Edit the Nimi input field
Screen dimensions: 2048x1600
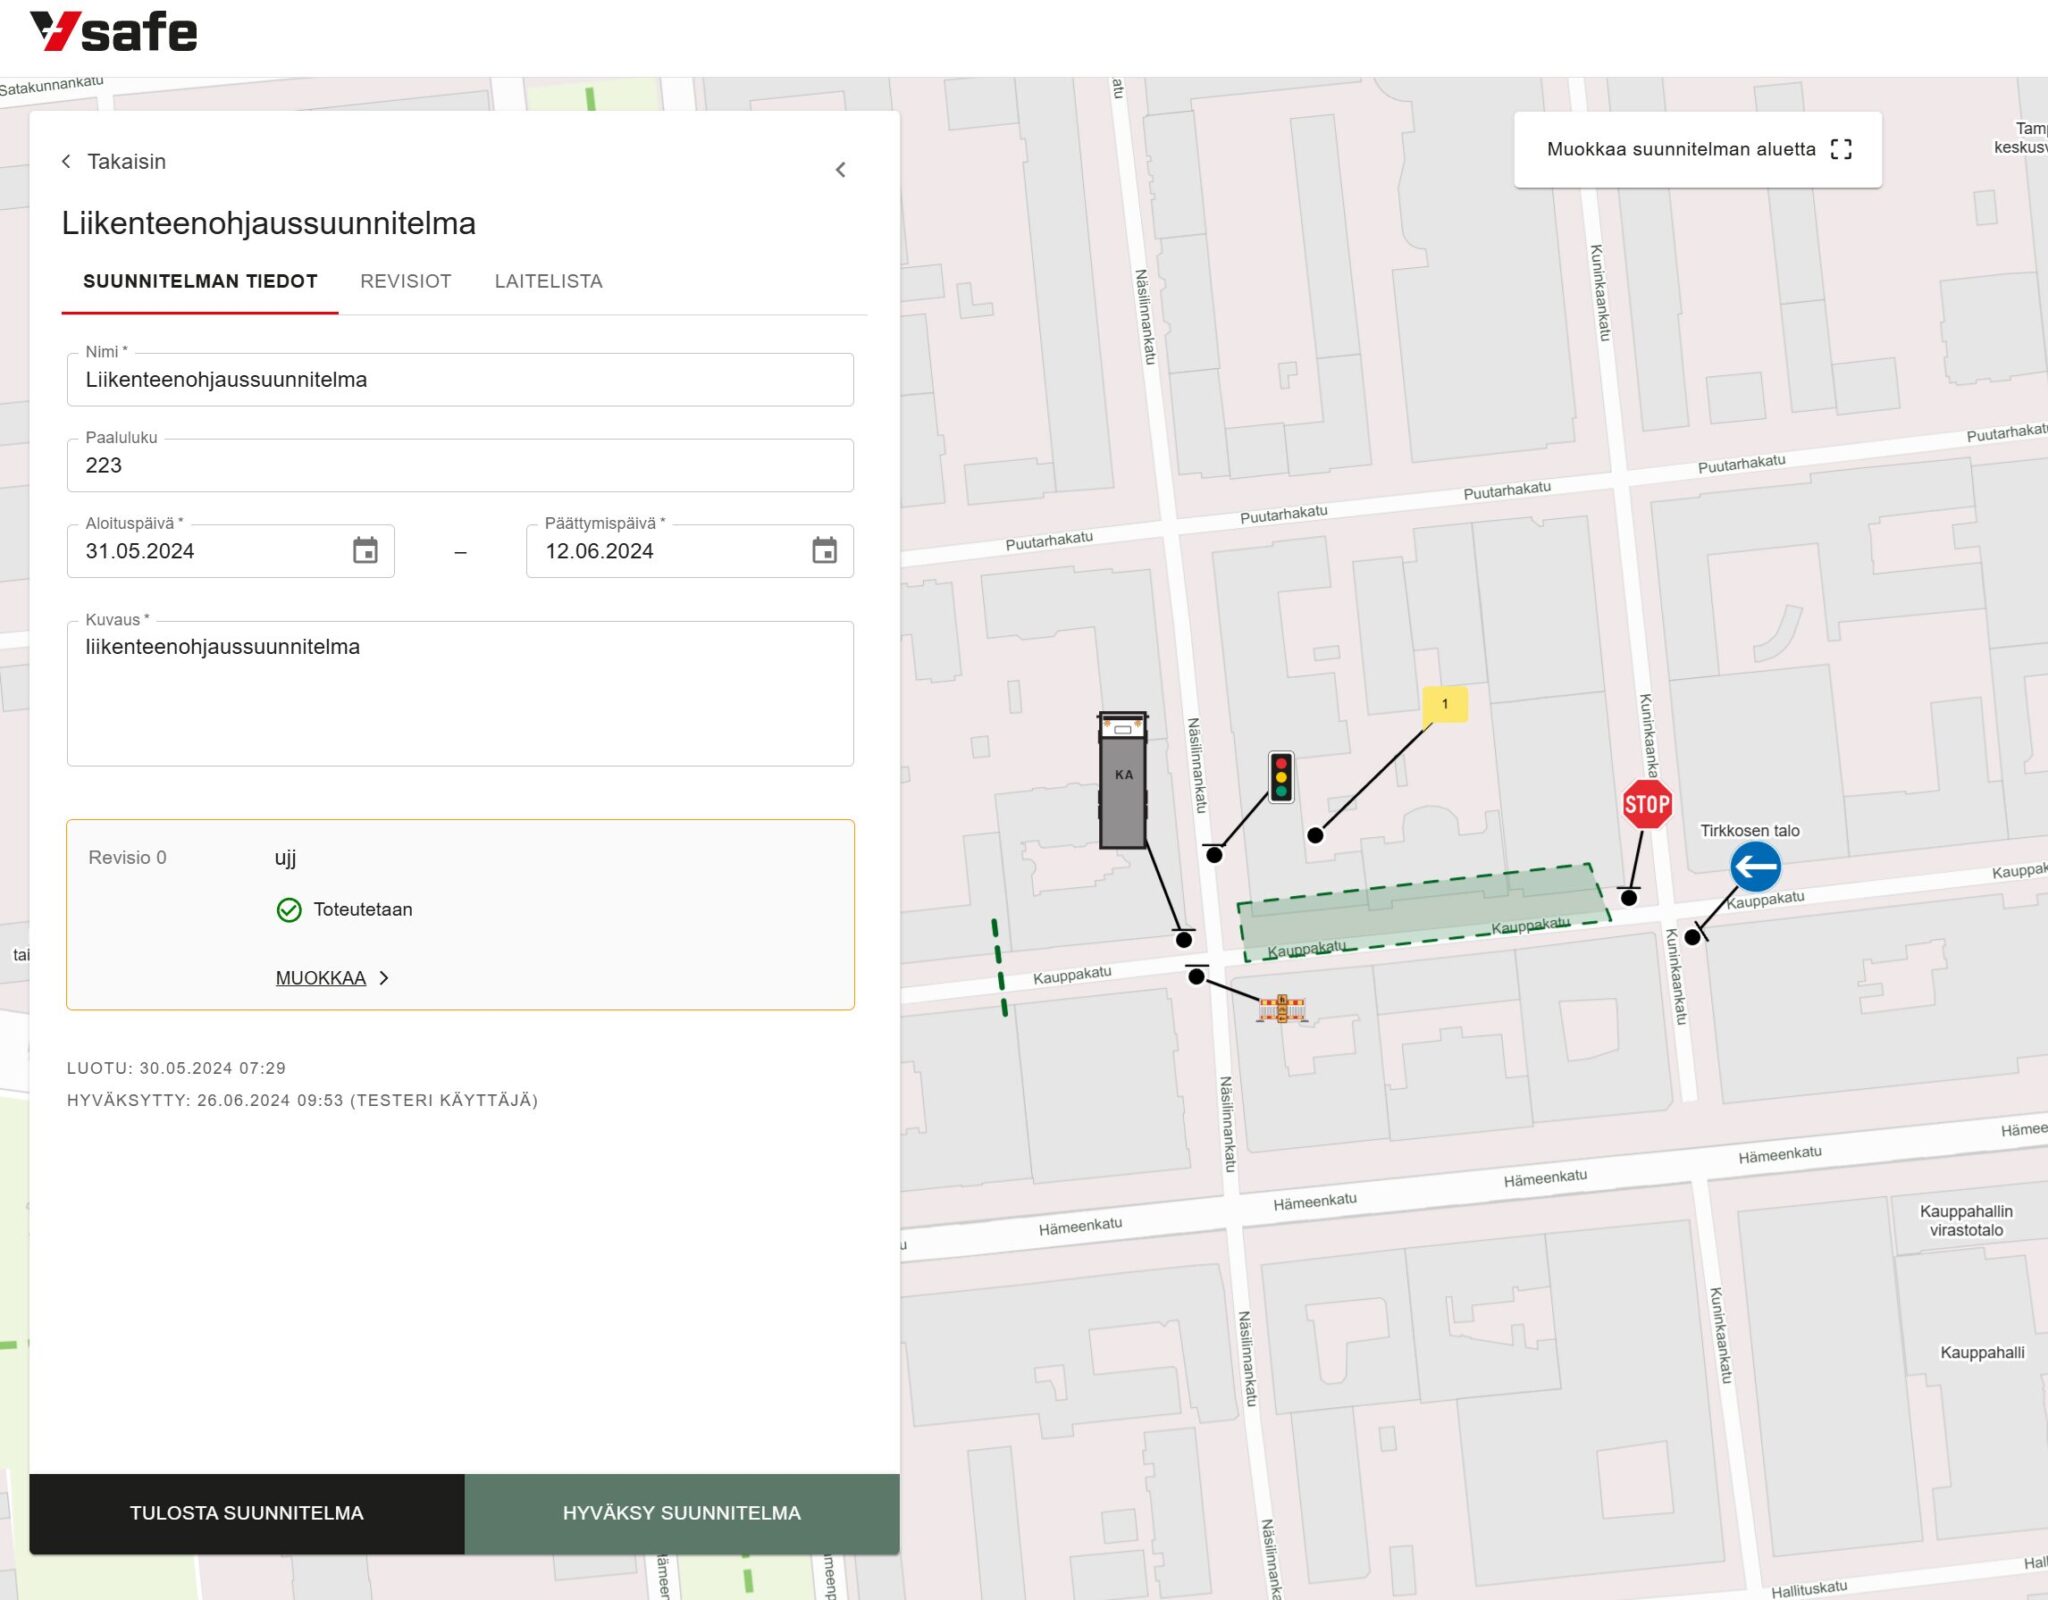(x=460, y=380)
